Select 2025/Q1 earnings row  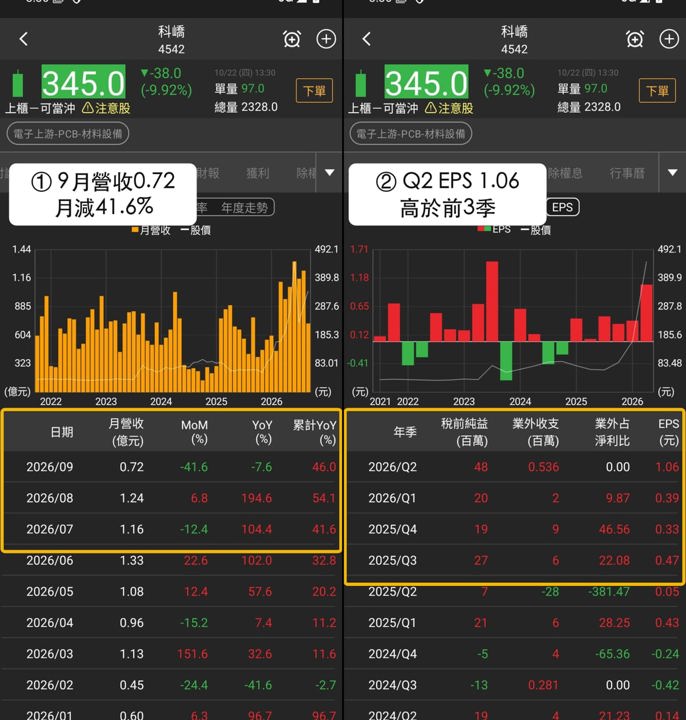click(x=515, y=623)
